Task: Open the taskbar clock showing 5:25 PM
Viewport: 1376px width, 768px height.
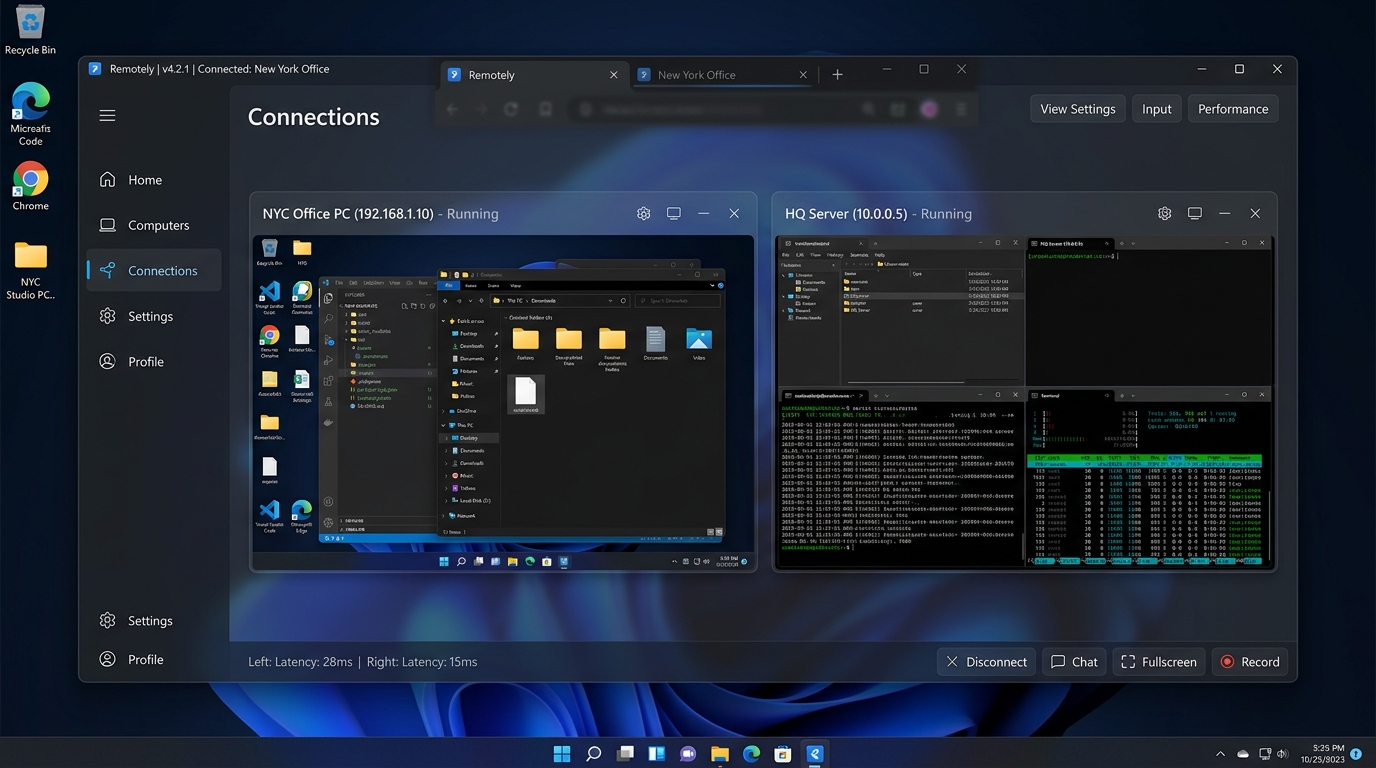Action: click(1321, 753)
